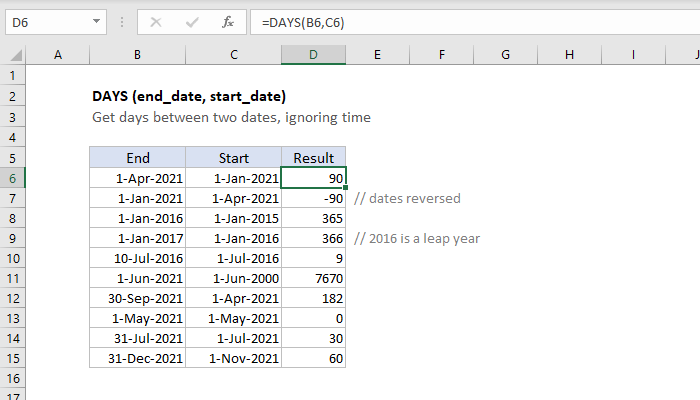
Task: Click the title cell 'DAYS (end_date, start_date)'
Action: coord(189,96)
